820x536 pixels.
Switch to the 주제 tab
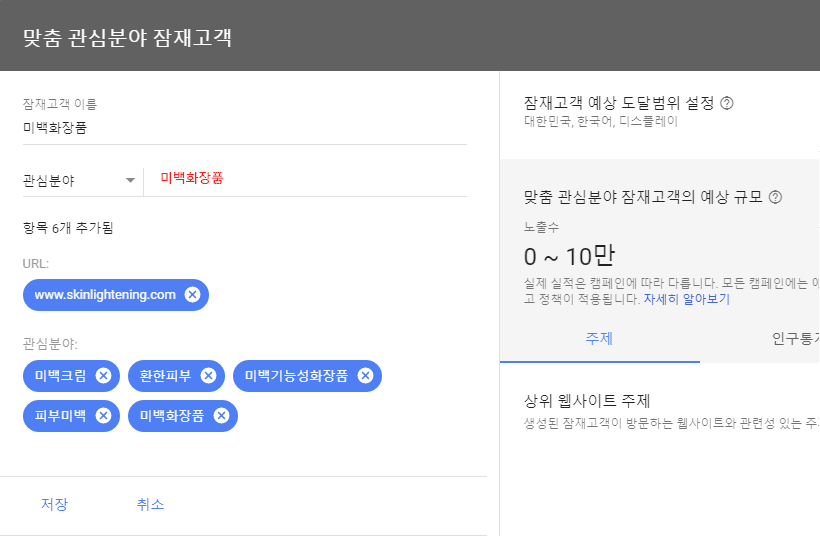tap(599, 339)
